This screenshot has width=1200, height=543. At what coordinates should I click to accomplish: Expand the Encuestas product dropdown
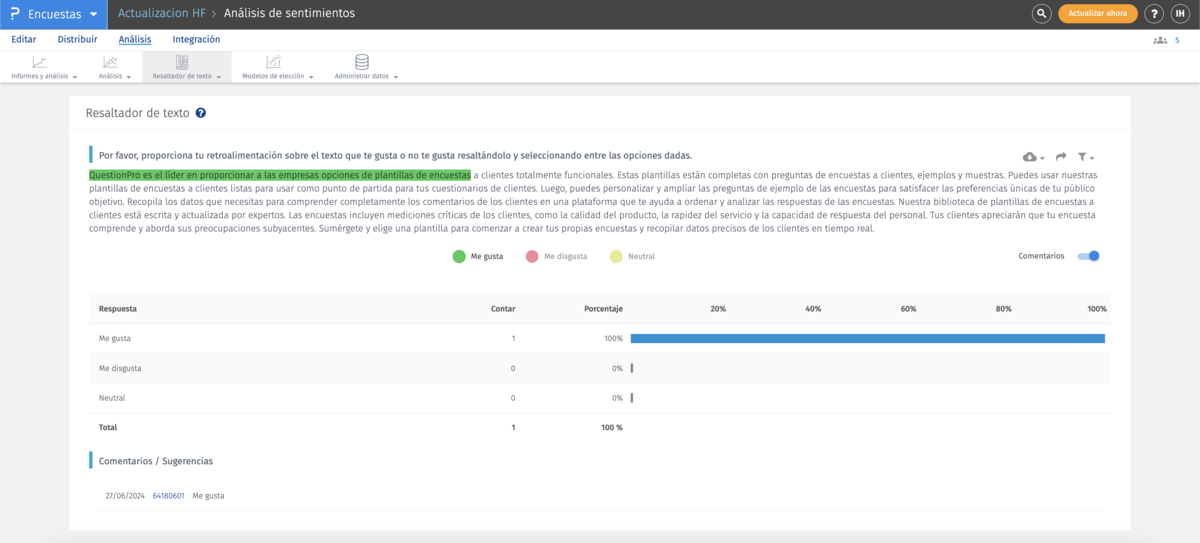point(93,14)
